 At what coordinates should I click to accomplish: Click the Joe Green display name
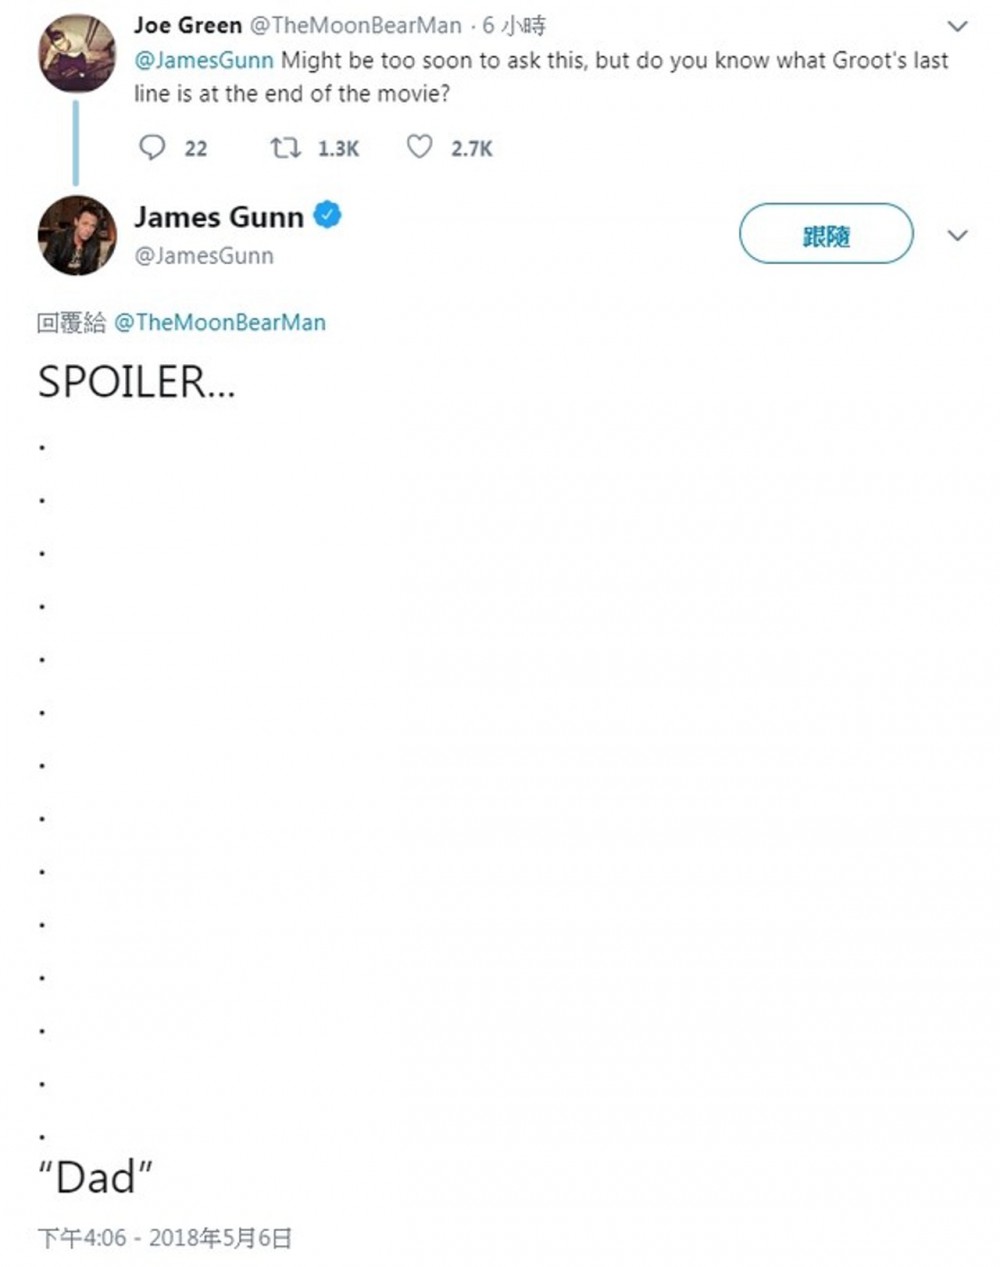(188, 25)
